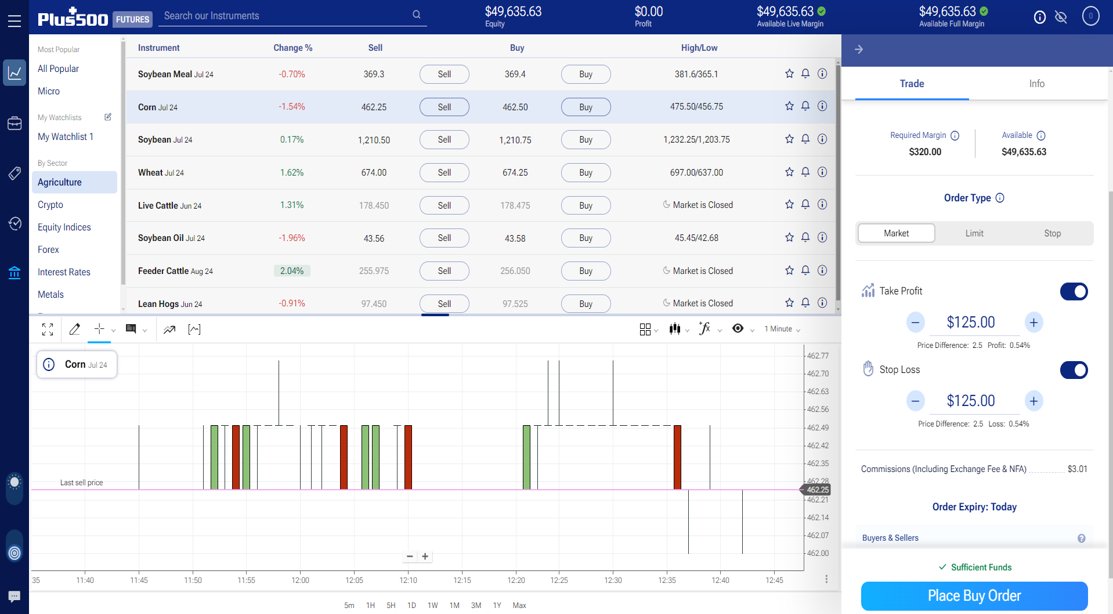Image resolution: width=1113 pixels, height=614 pixels.
Task: Click Place Buy Order
Action: (x=975, y=595)
